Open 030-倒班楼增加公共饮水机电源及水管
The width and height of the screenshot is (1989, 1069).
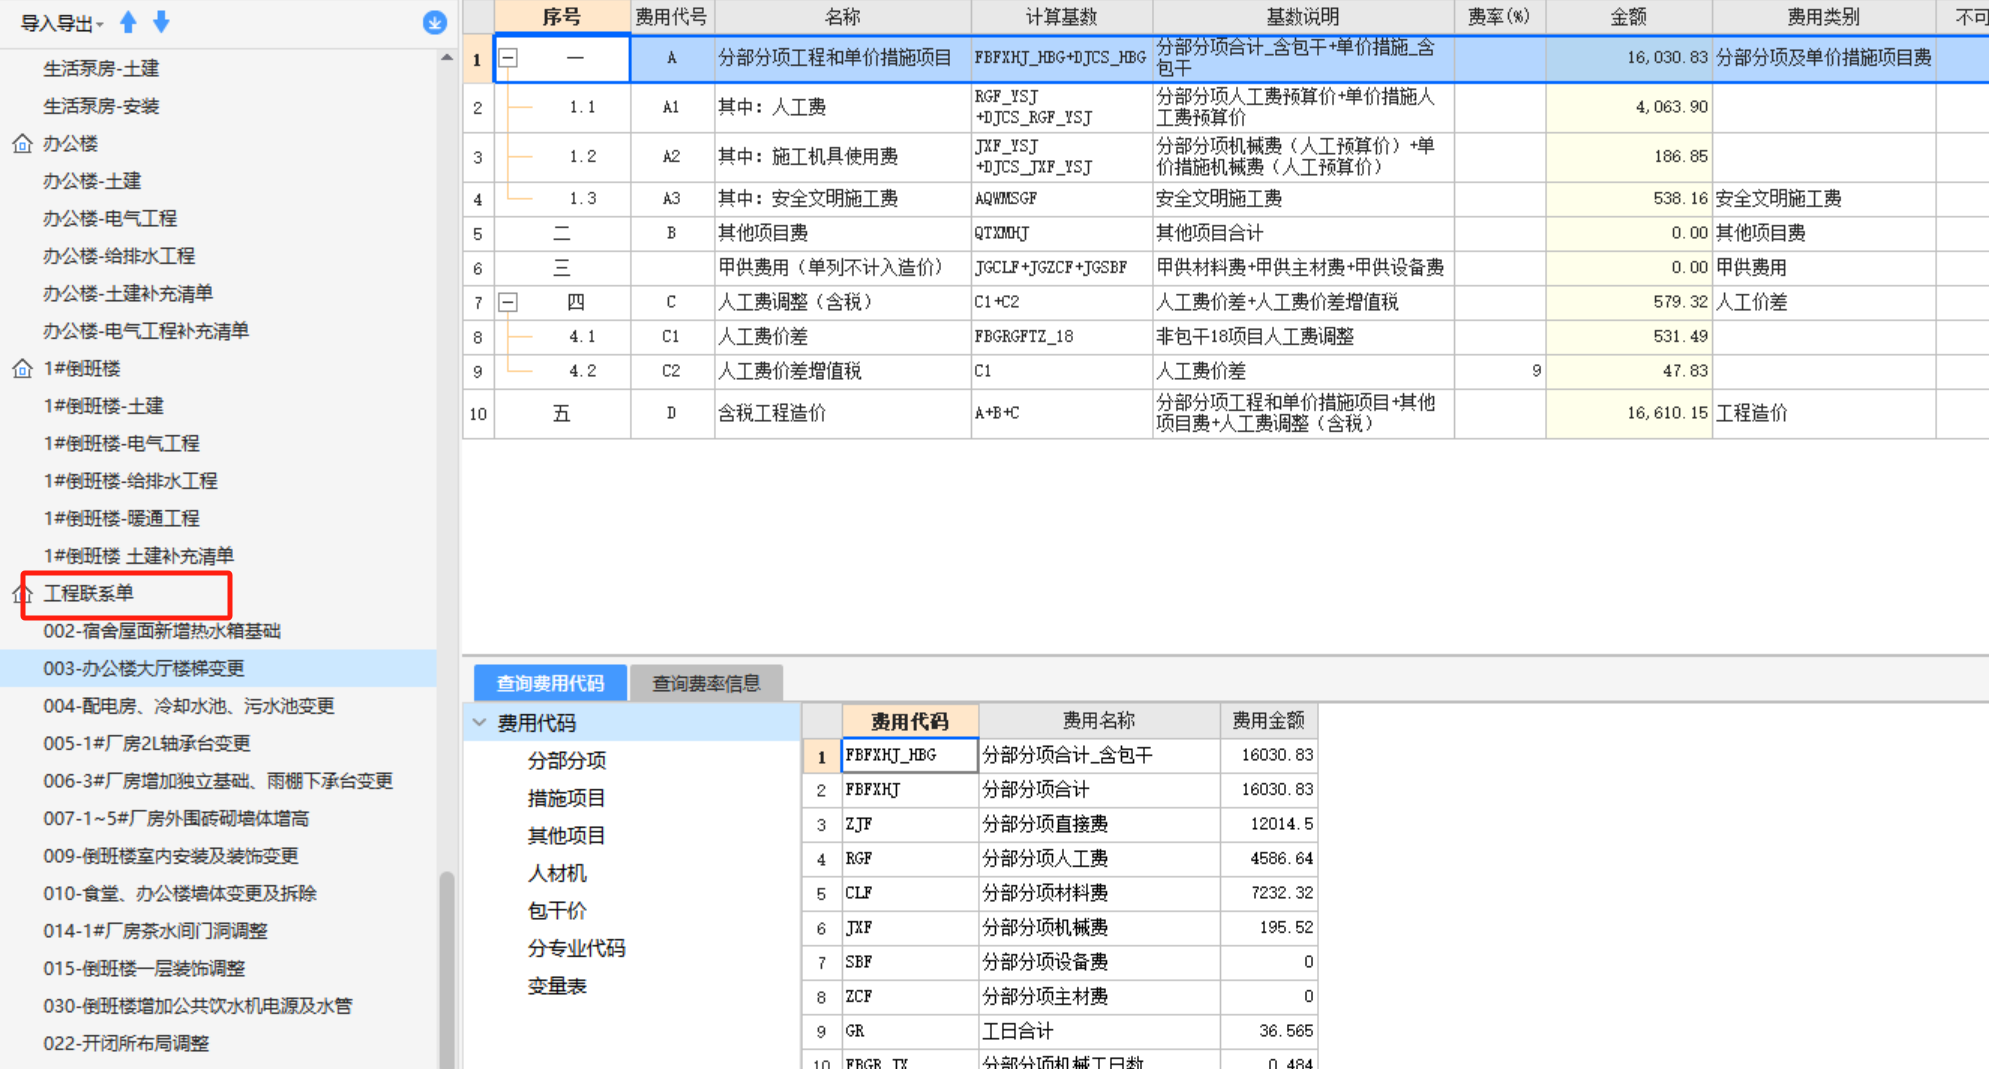point(198,1006)
